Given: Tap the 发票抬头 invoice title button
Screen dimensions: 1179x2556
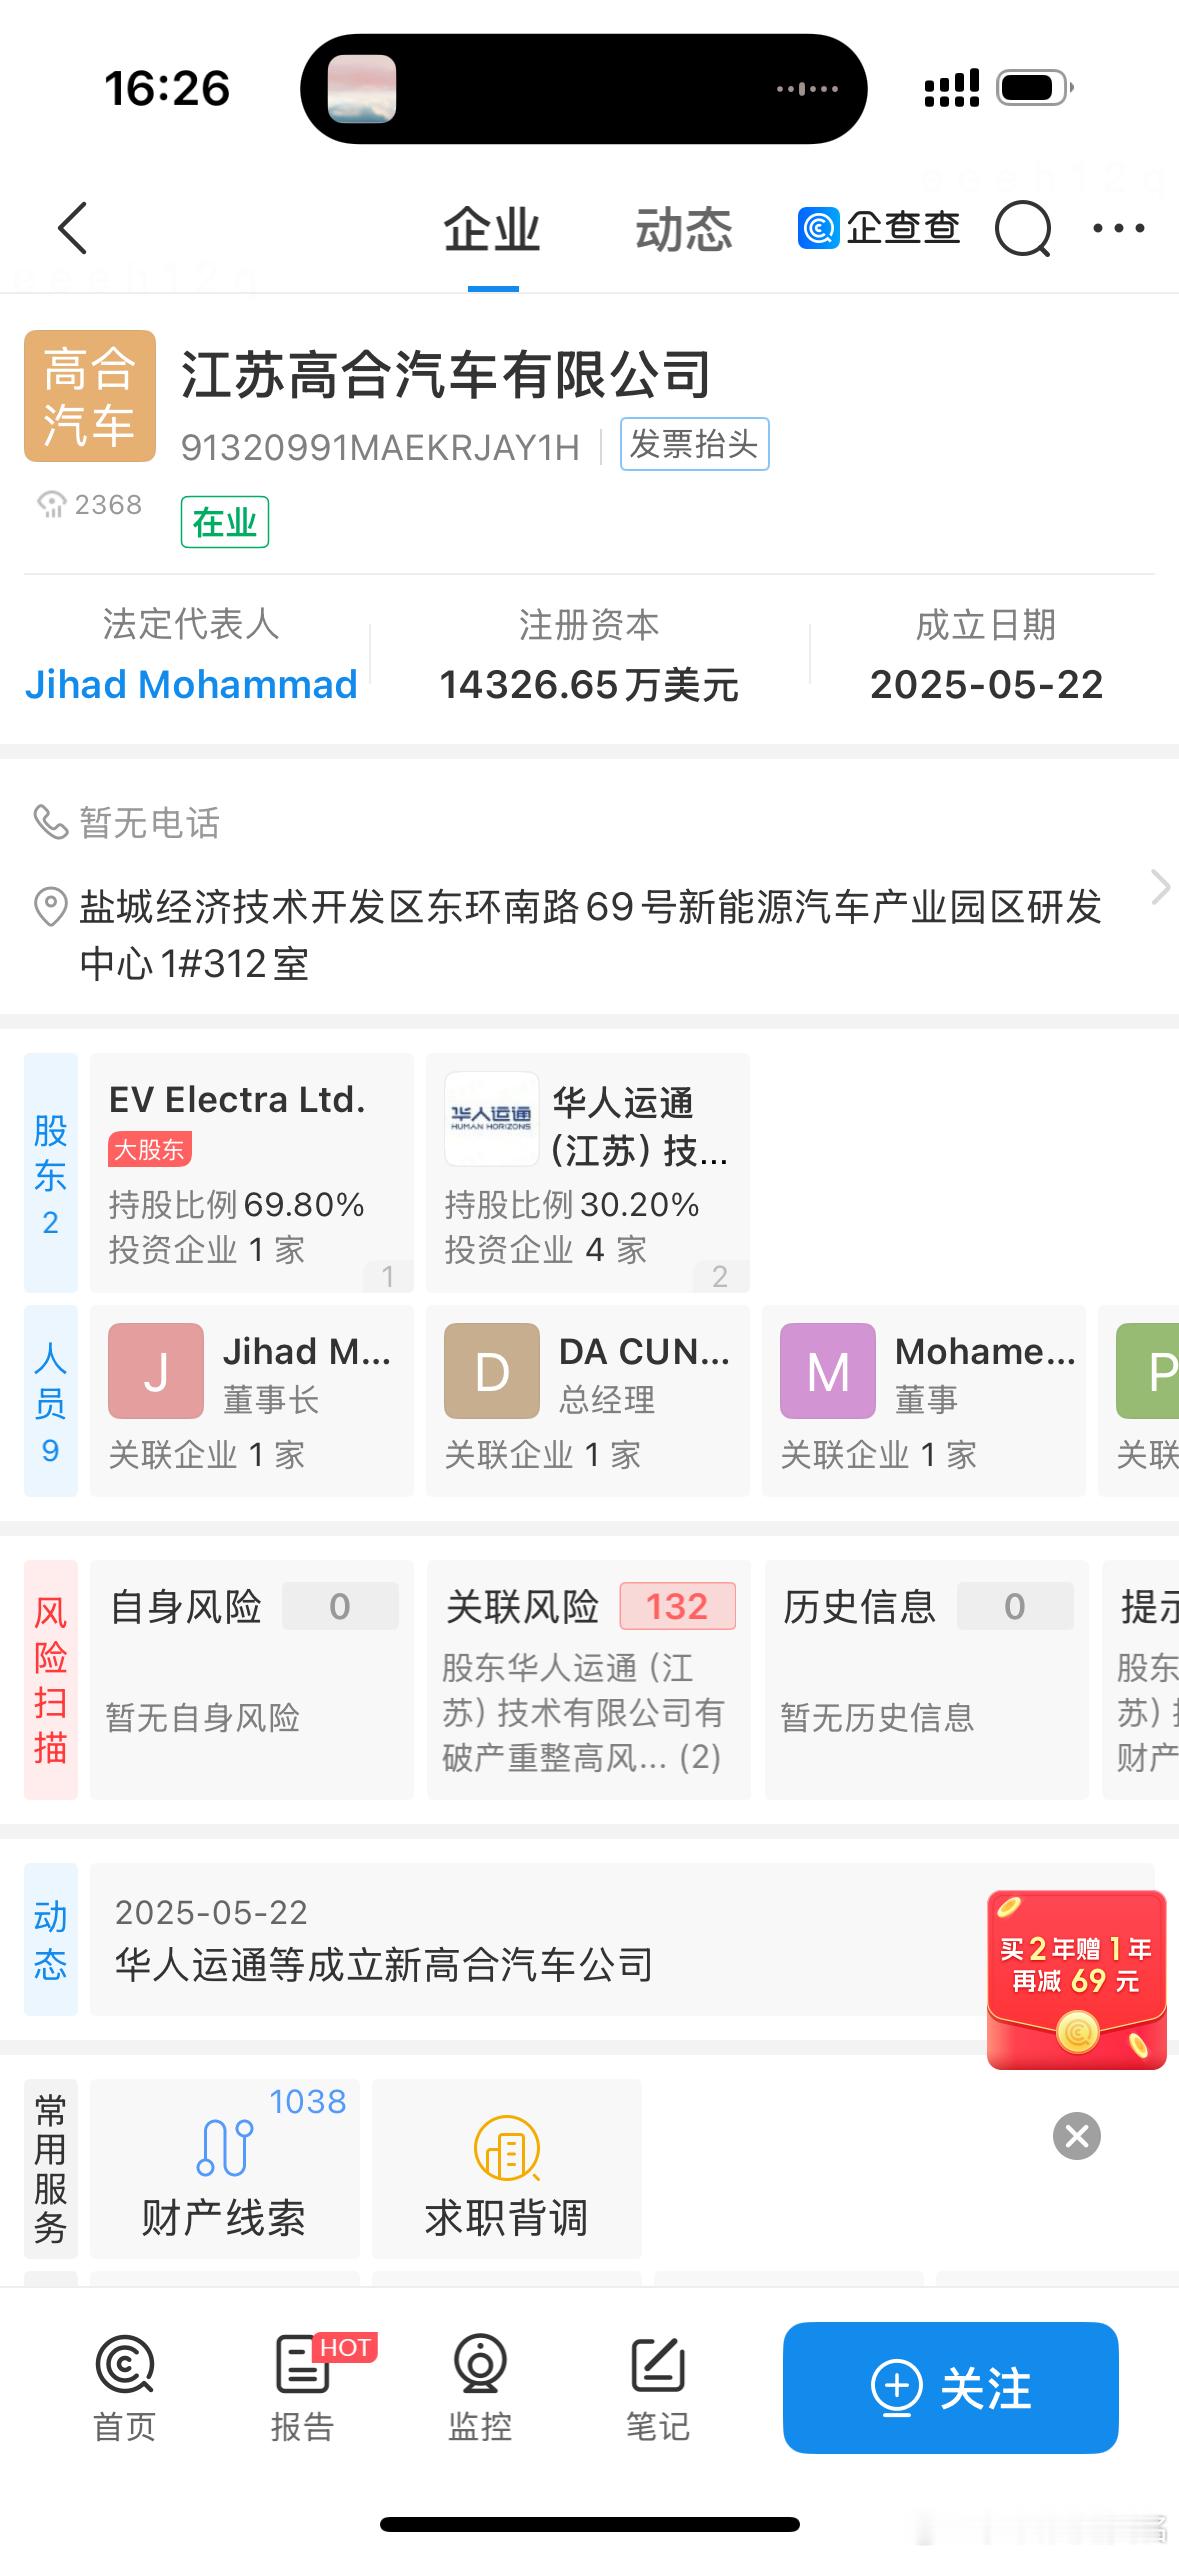Looking at the screenshot, I should pyautogui.click(x=695, y=444).
